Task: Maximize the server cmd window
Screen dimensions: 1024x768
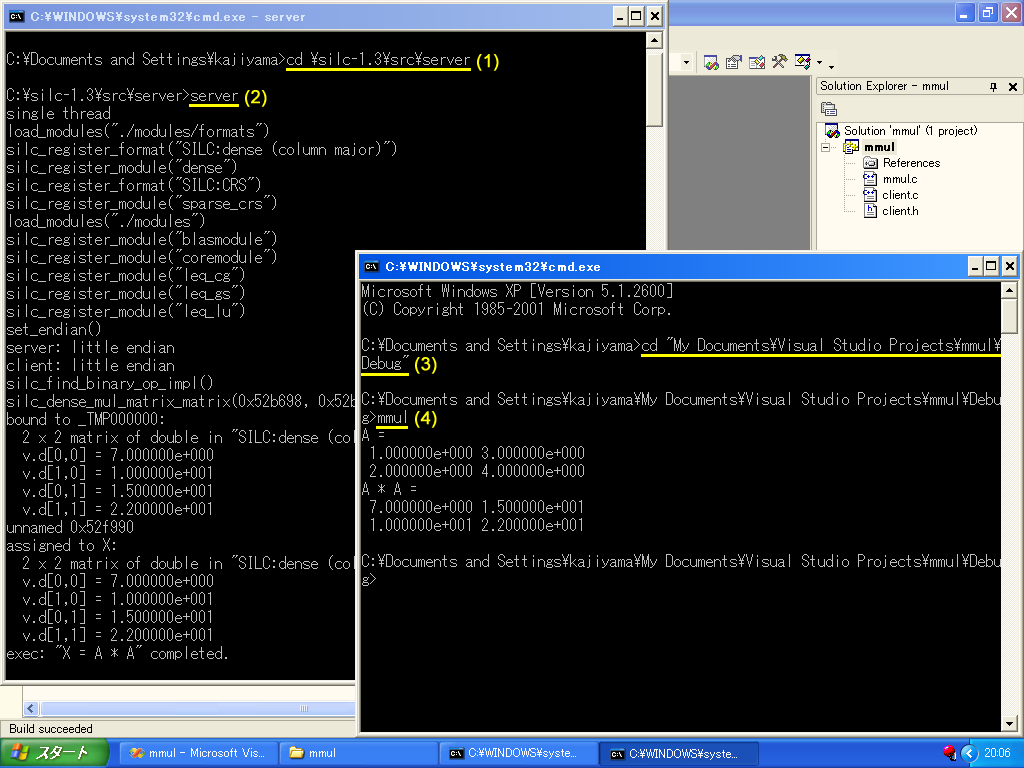Action: click(636, 17)
